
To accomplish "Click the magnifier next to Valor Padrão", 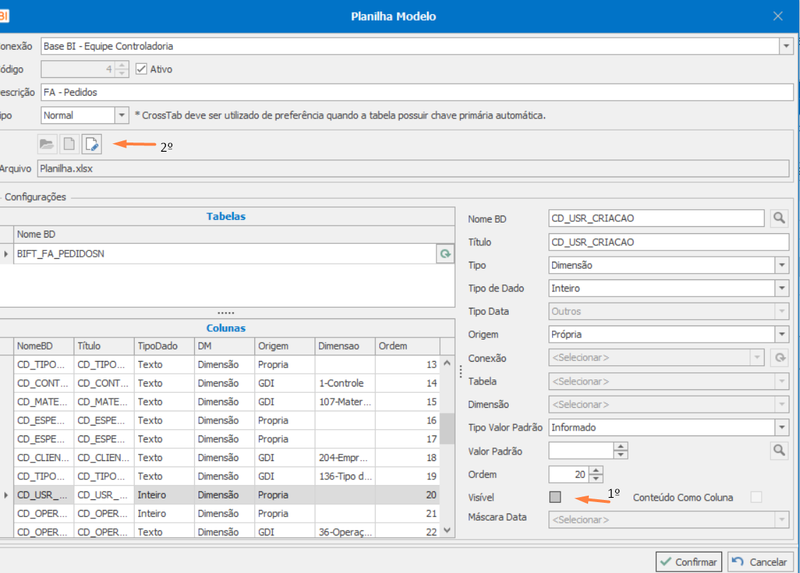I will (x=779, y=451).
